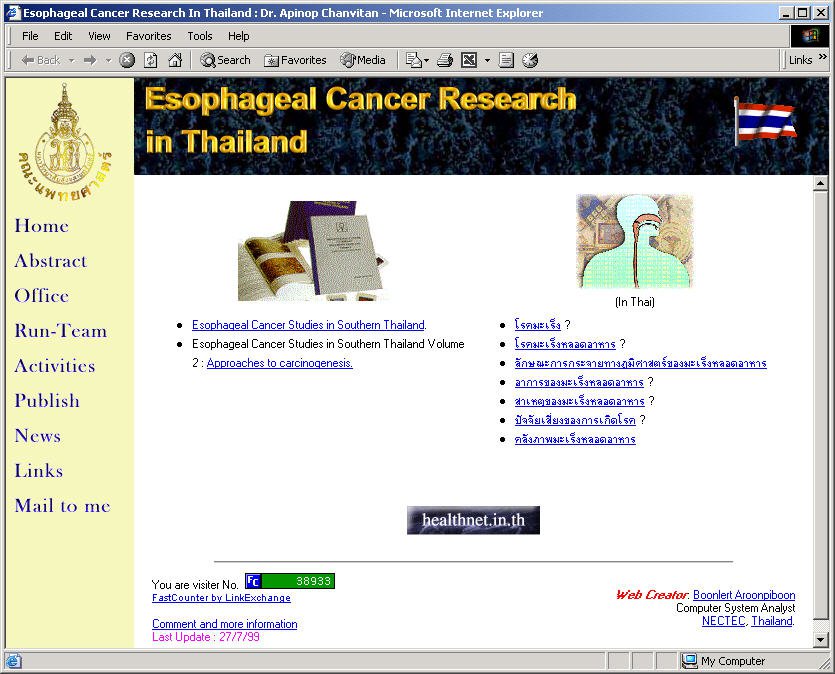Click the healthnet.in.th banner

pyautogui.click(x=473, y=520)
